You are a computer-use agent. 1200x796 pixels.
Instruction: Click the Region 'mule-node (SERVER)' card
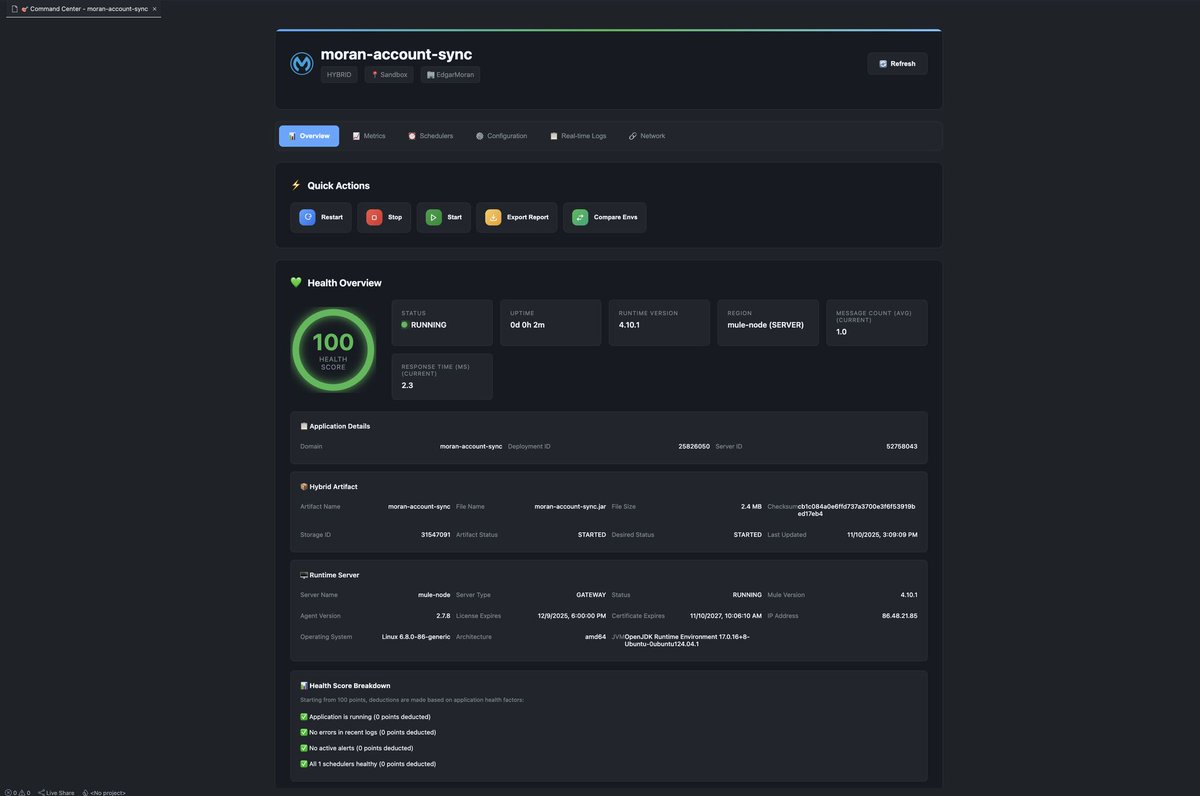pyautogui.click(x=768, y=323)
